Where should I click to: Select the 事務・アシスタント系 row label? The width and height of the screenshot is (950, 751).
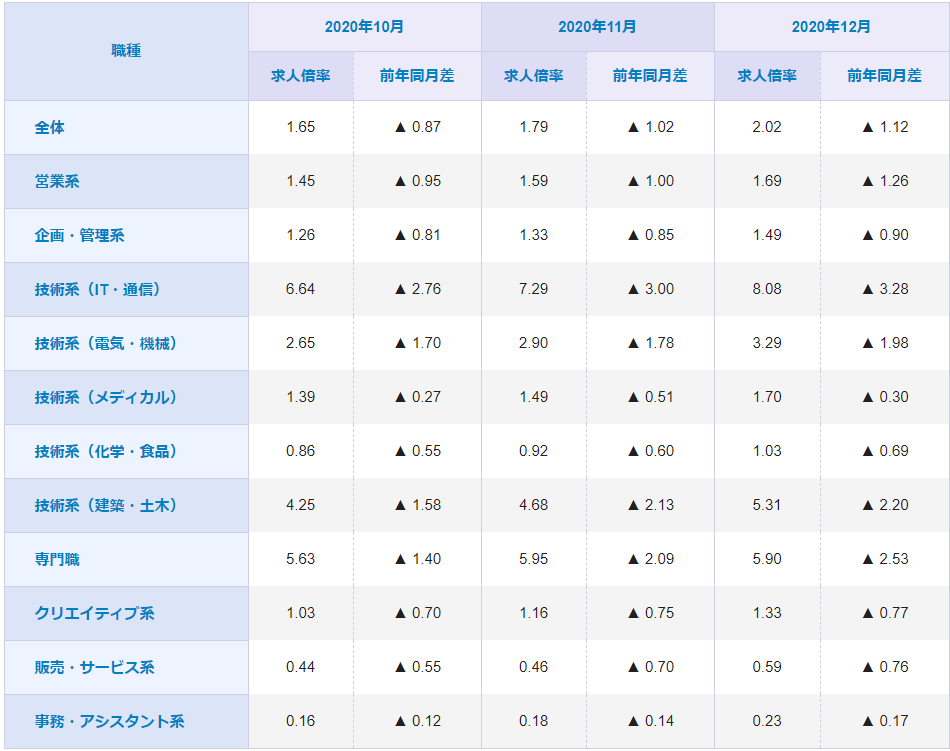[x=110, y=721]
